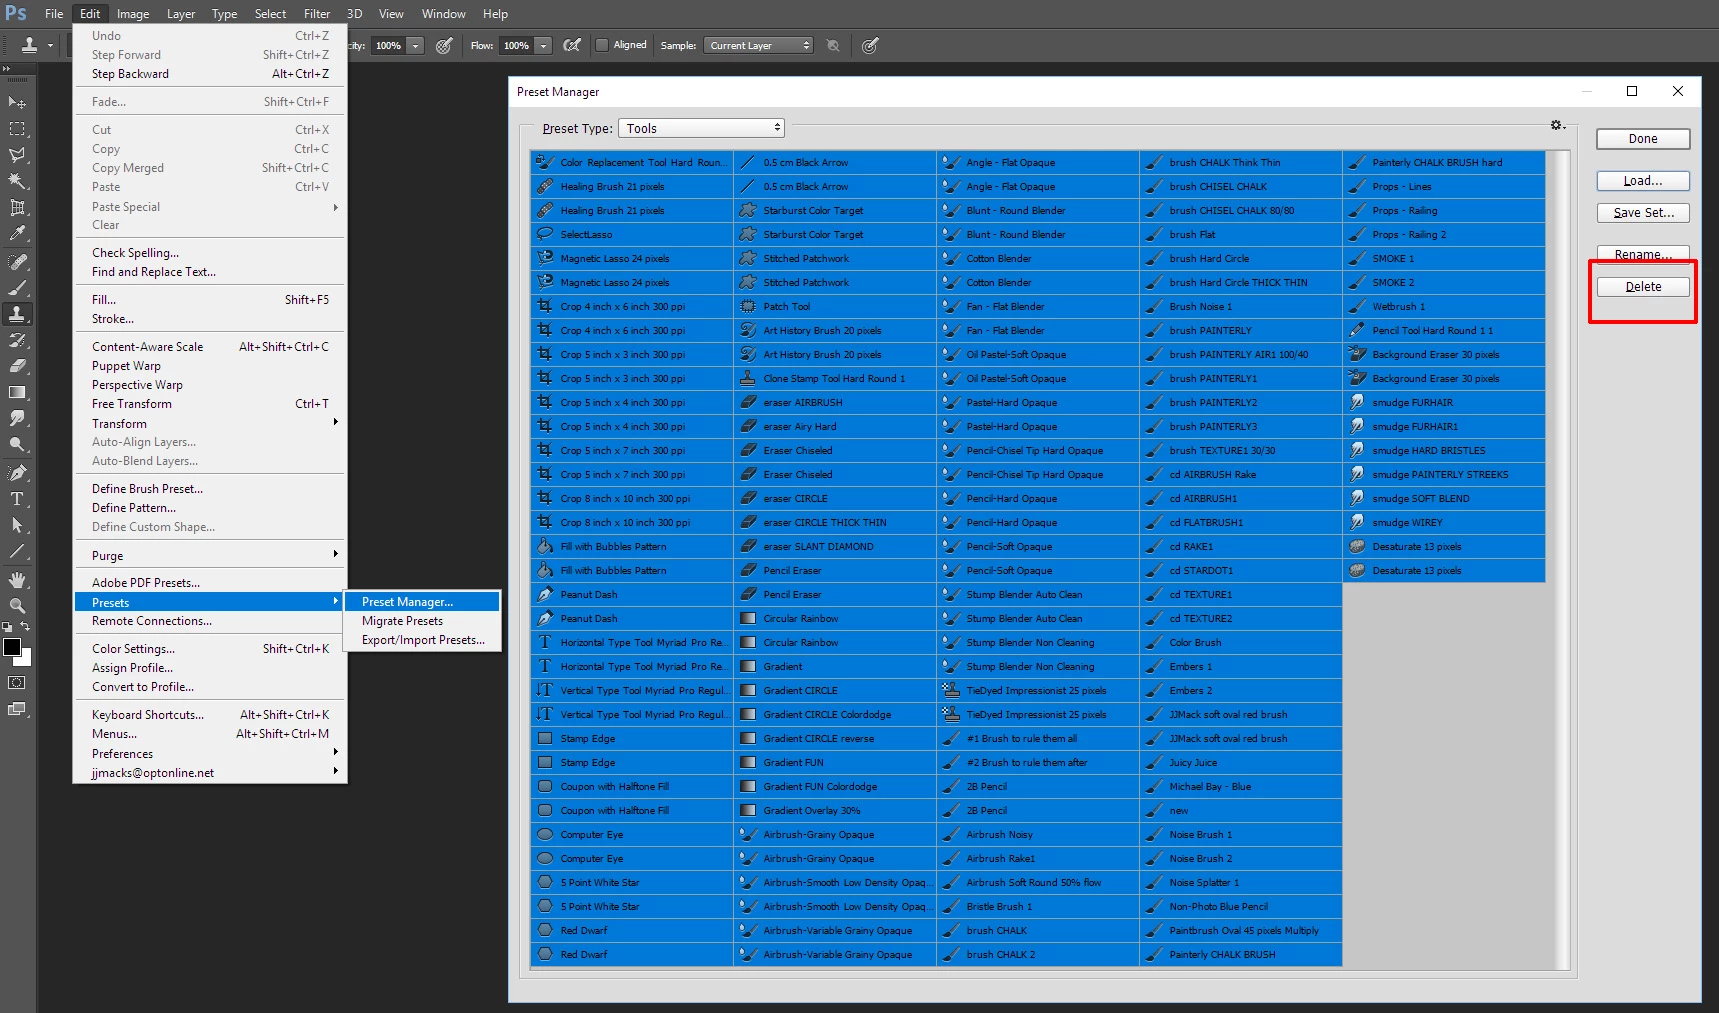This screenshot has width=1719, height=1013.
Task: Select the Patch Tool preset
Action: [x=834, y=306]
